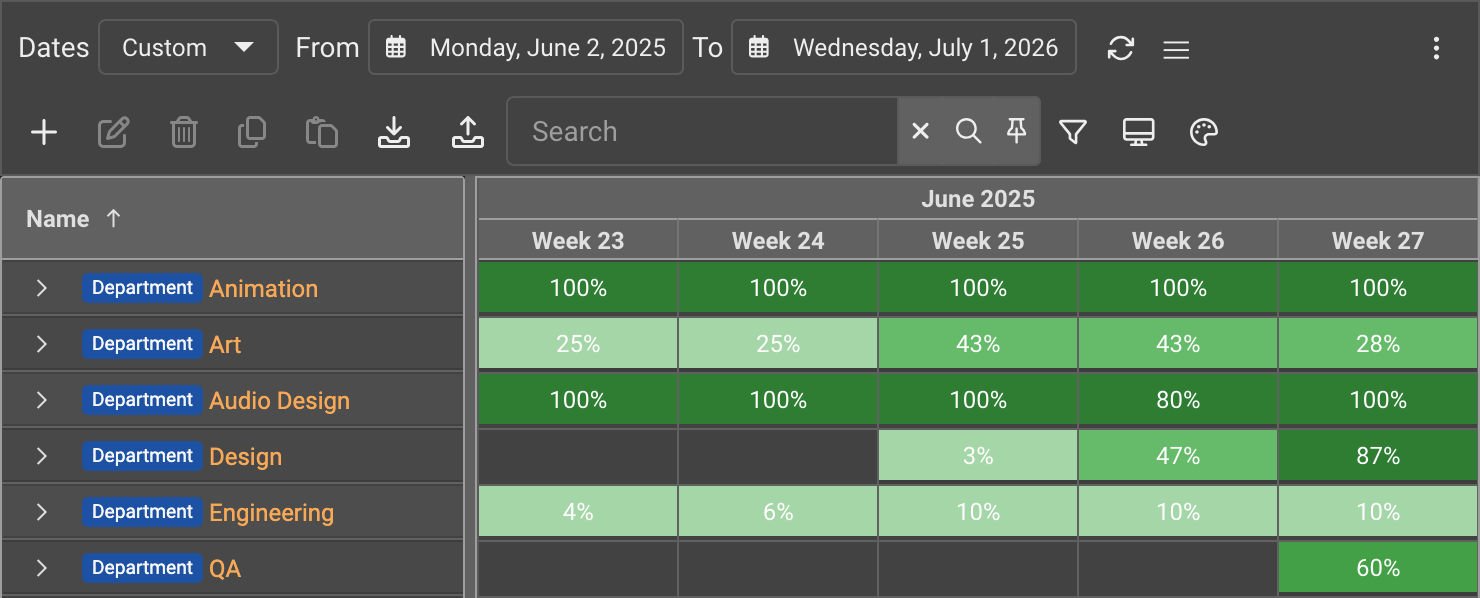Image resolution: width=1480 pixels, height=598 pixels.
Task: Click the monitor display settings icon
Action: (1138, 132)
